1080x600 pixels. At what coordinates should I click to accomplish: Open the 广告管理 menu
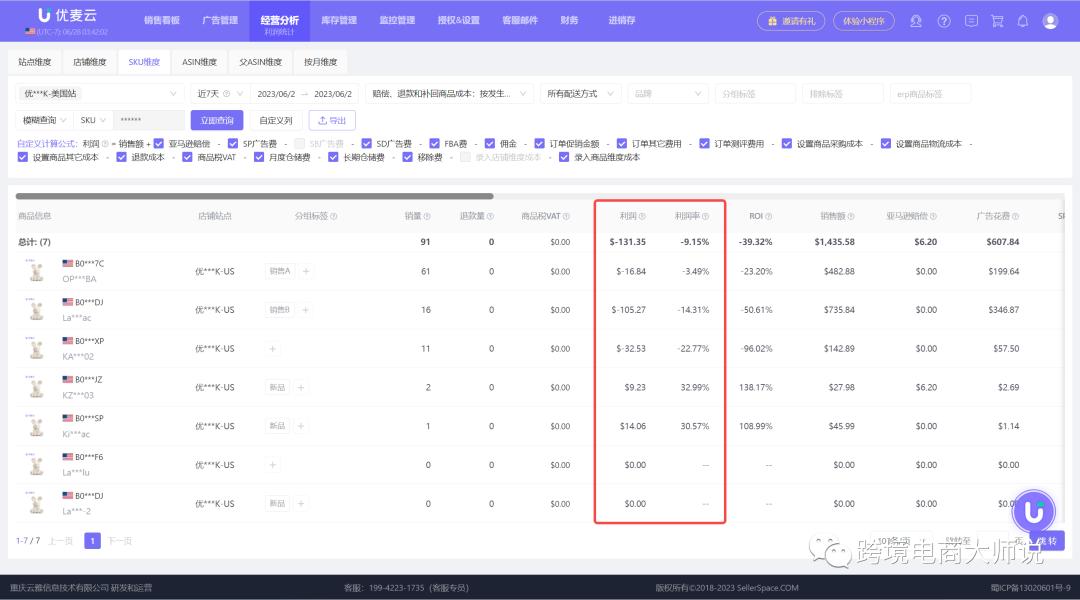(x=220, y=21)
